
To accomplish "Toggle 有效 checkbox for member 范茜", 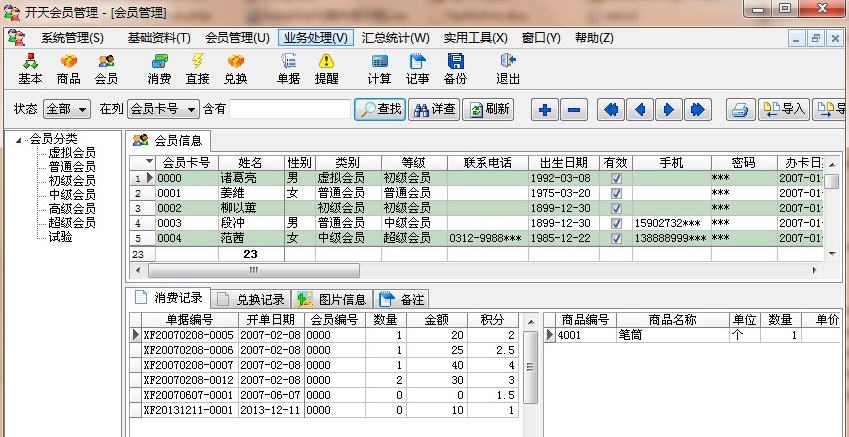I will point(616,238).
